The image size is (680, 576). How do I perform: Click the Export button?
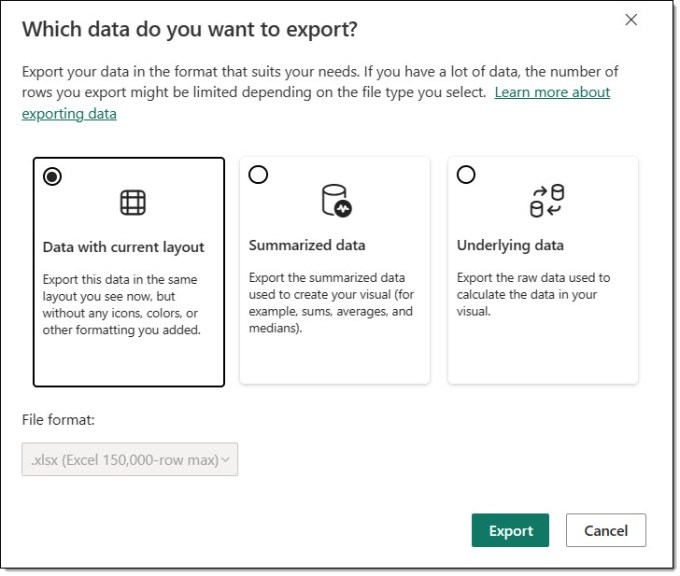coord(510,530)
